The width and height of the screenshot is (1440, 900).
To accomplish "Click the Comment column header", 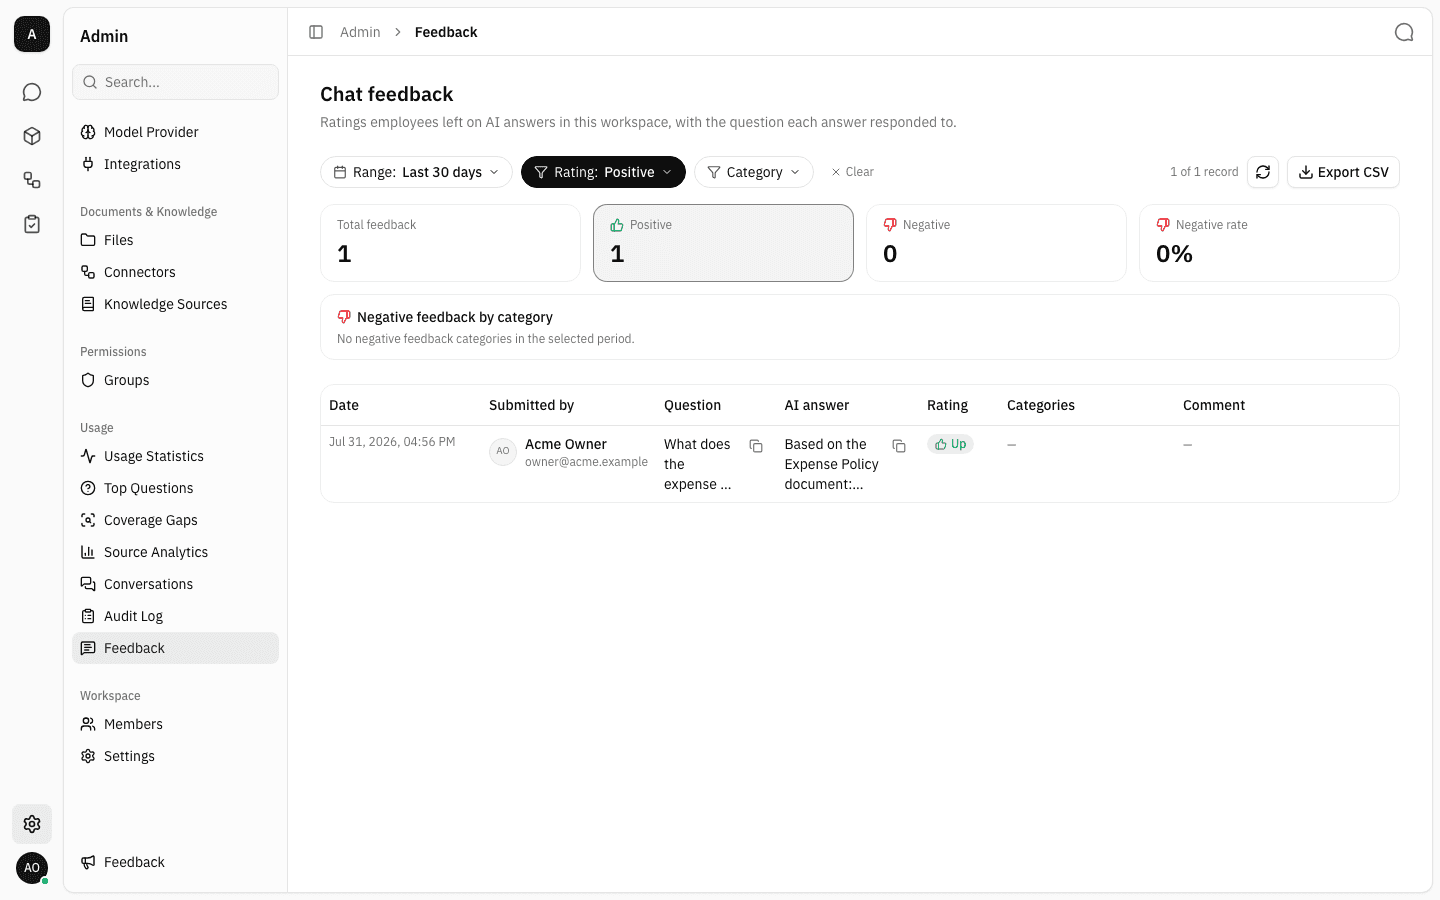I will [1214, 405].
